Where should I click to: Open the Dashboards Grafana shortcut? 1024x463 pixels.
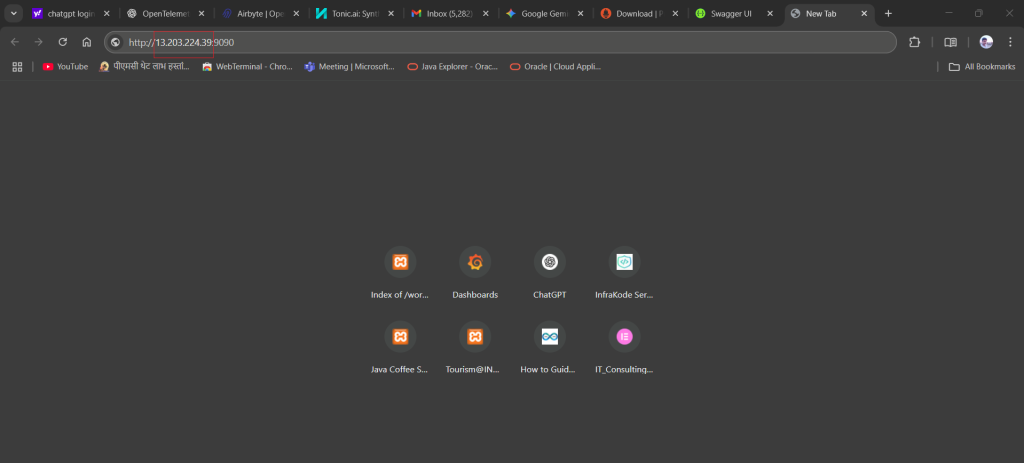click(475, 273)
